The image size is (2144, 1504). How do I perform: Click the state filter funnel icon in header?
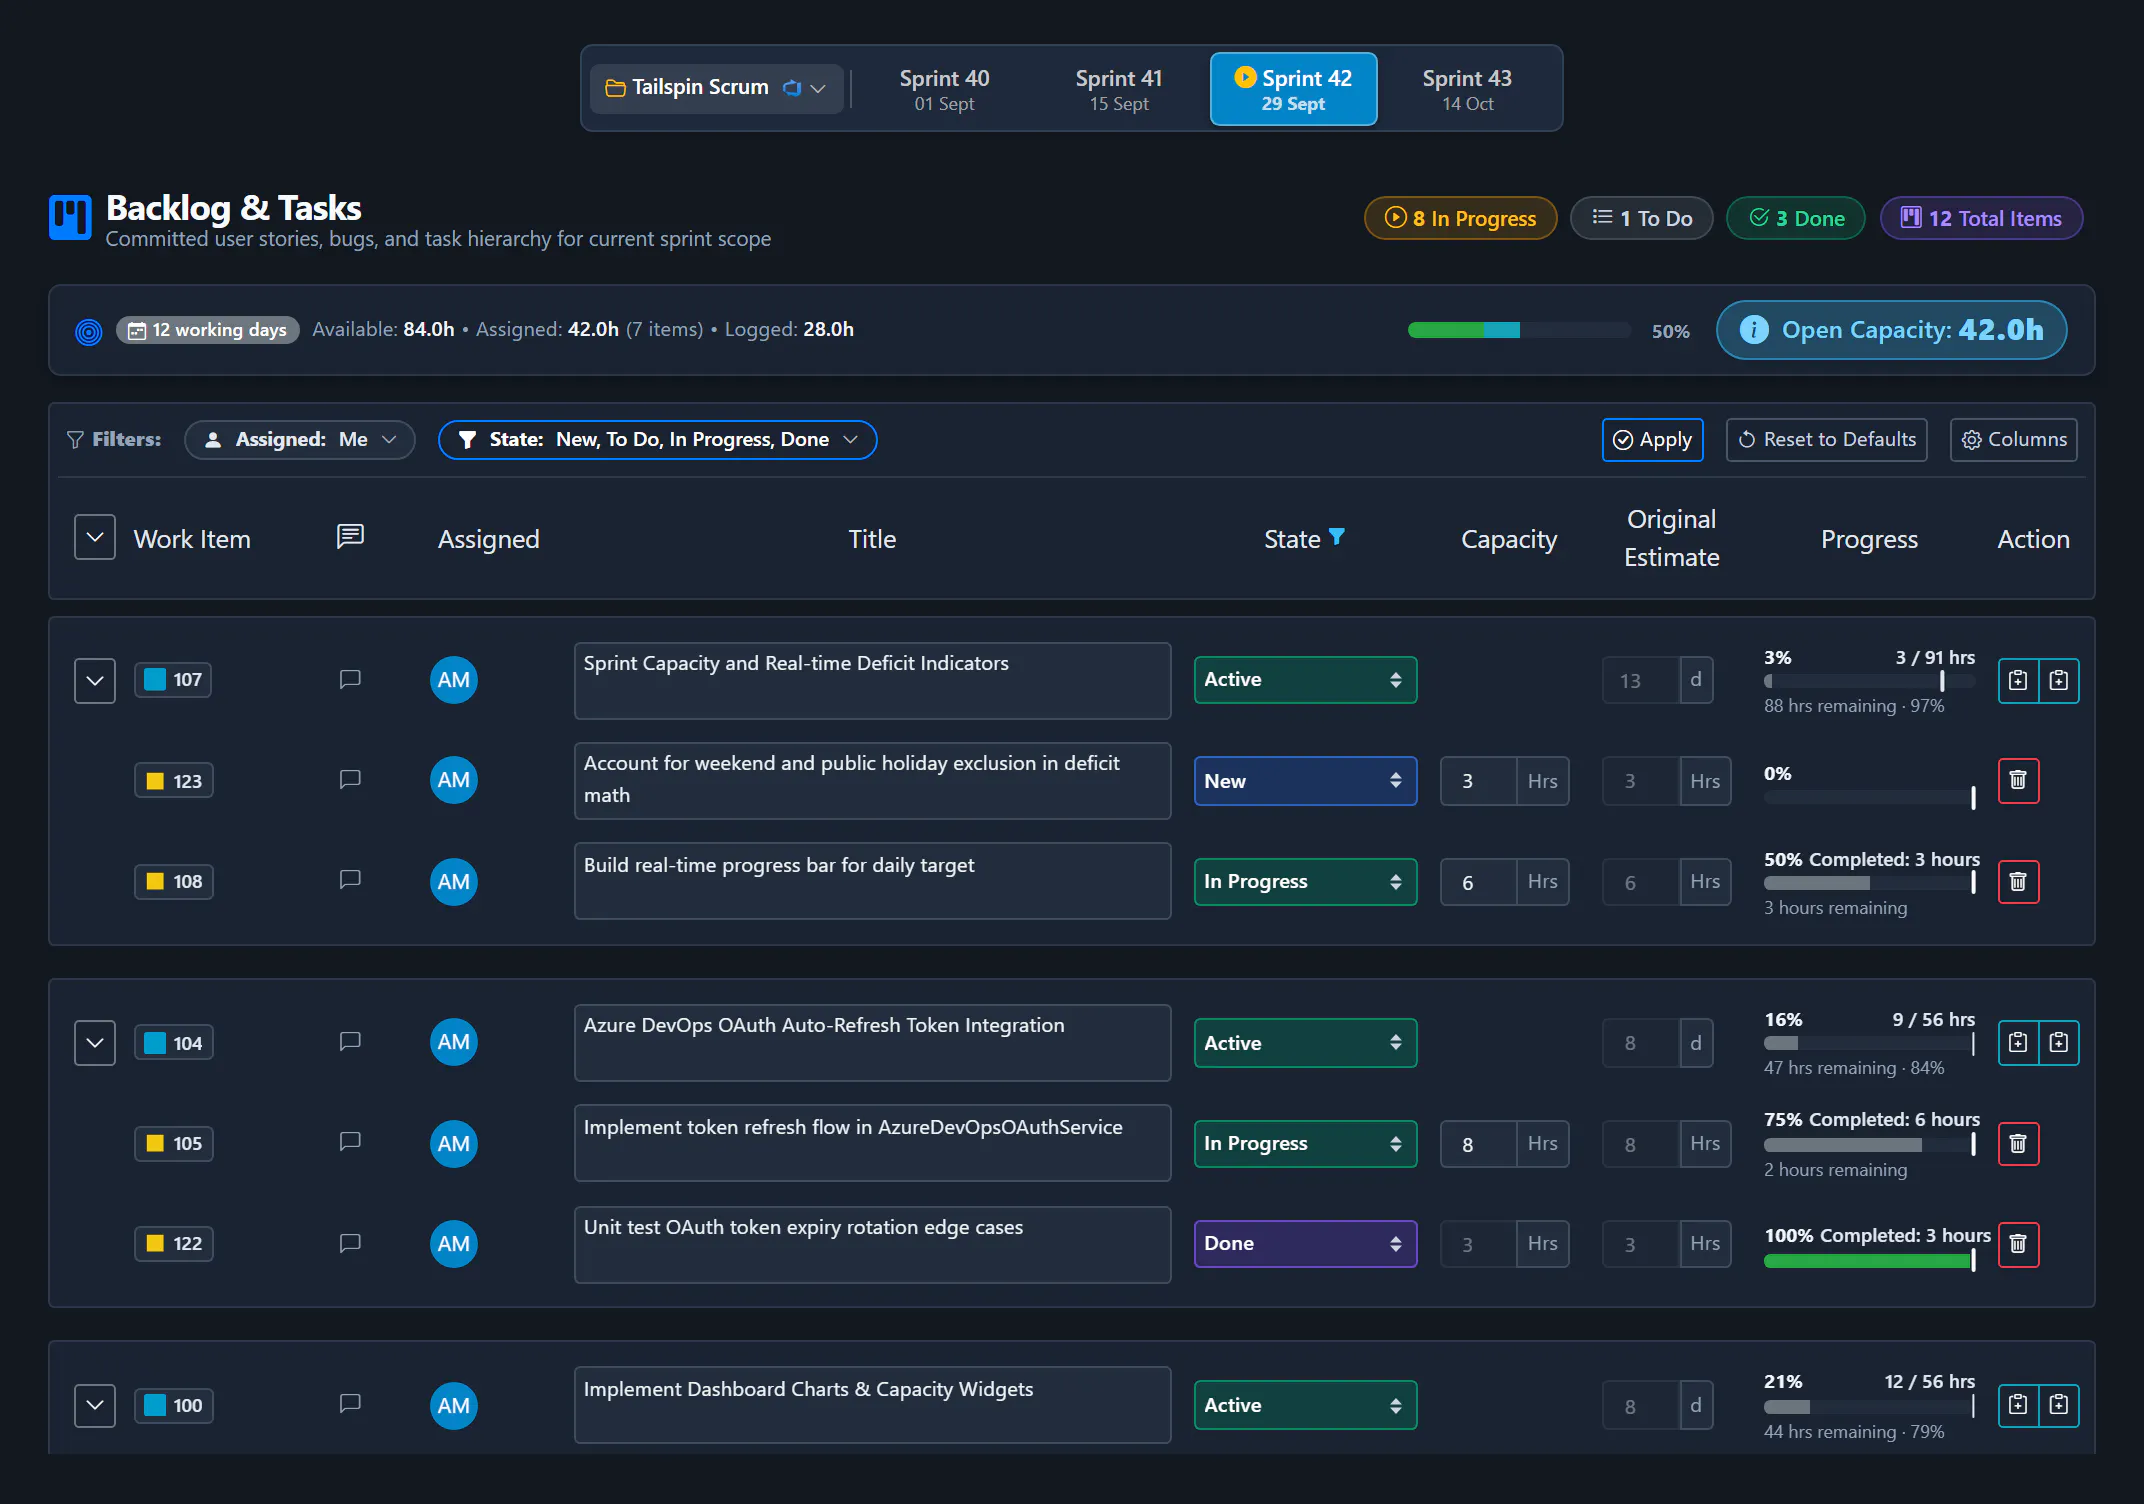[x=1336, y=538]
